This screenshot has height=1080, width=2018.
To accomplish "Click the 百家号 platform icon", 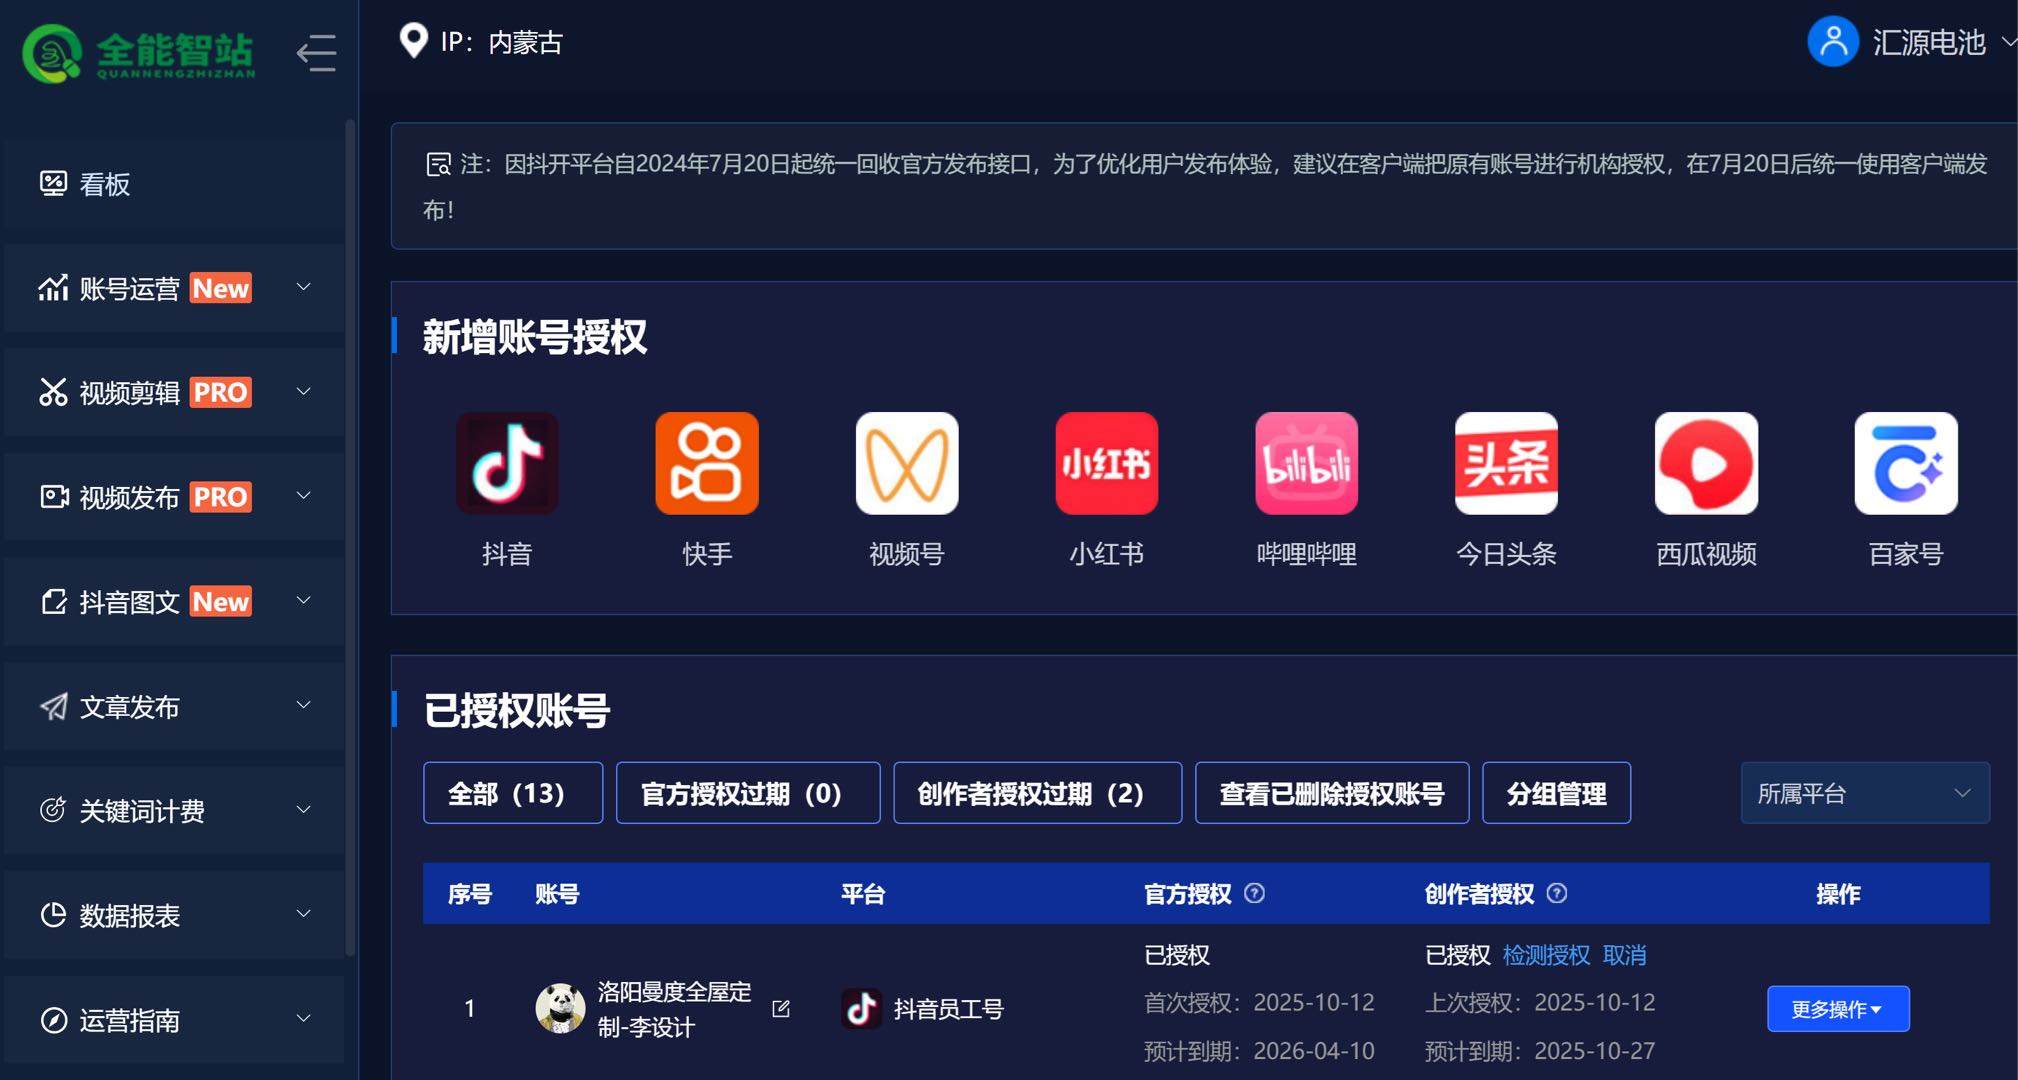I will click(1906, 464).
